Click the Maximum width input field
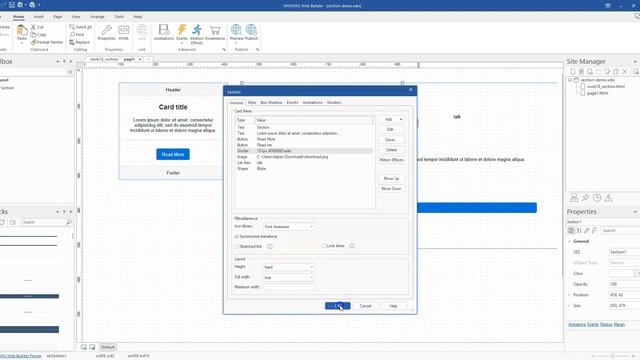The height and width of the screenshot is (360, 640). coord(289,287)
